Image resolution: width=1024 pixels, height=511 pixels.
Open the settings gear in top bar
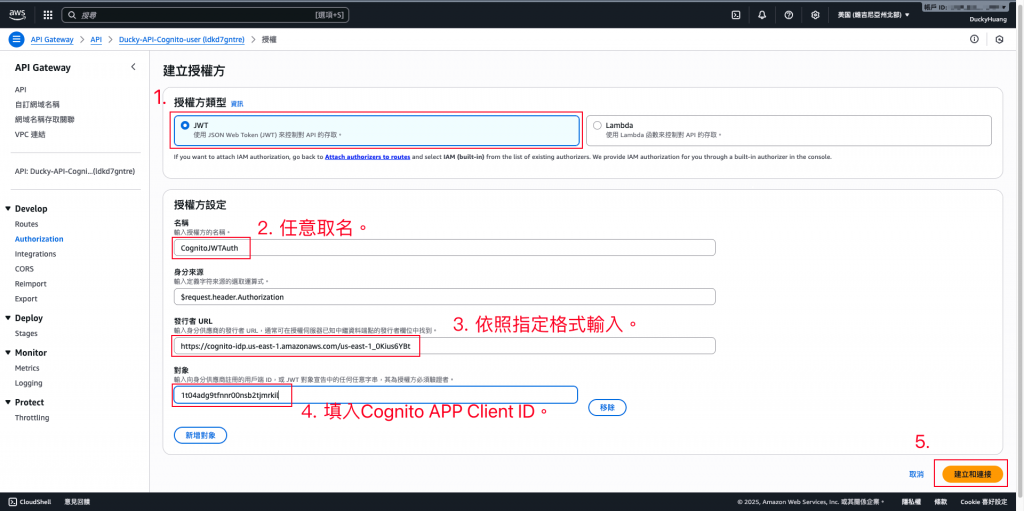(815, 14)
